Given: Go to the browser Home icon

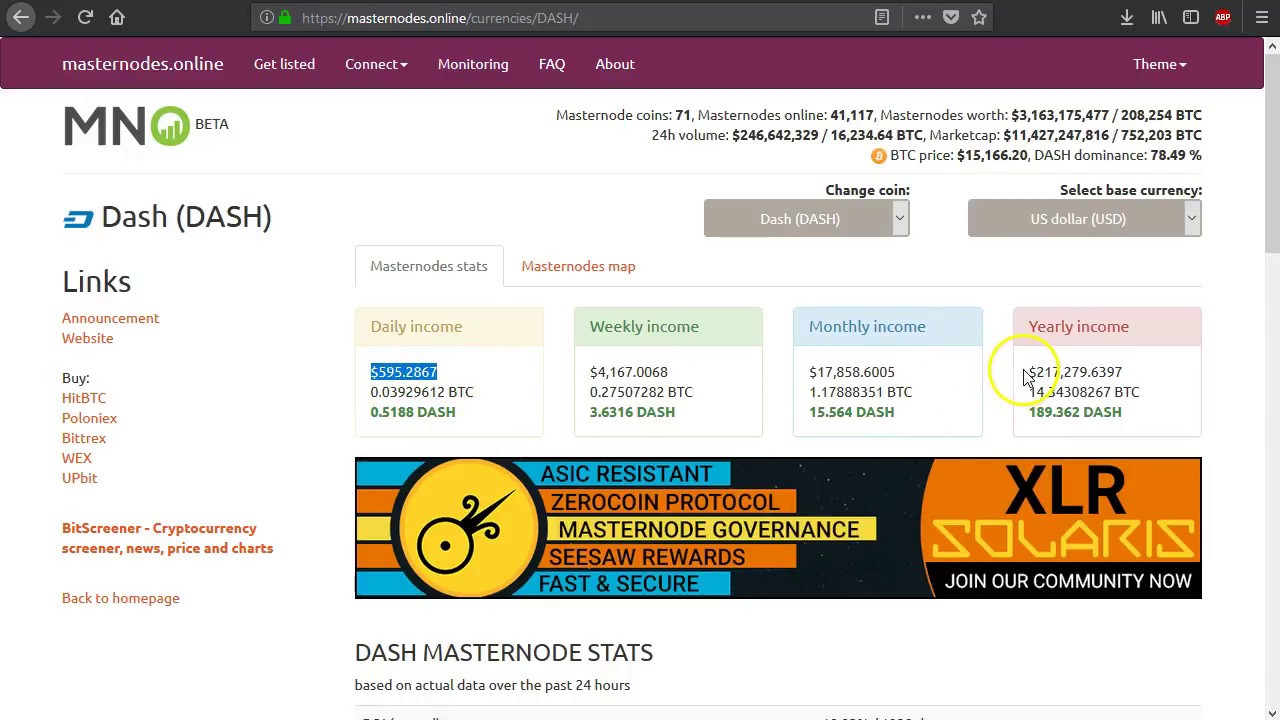Looking at the screenshot, I should coord(117,17).
